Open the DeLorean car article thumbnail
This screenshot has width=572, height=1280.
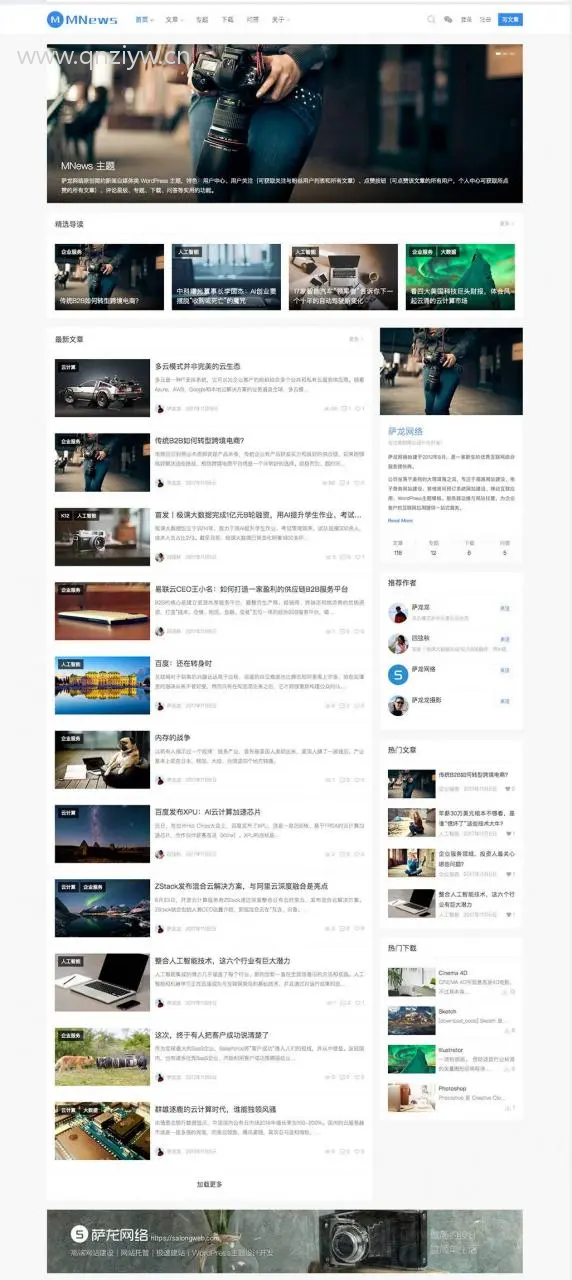[102, 389]
